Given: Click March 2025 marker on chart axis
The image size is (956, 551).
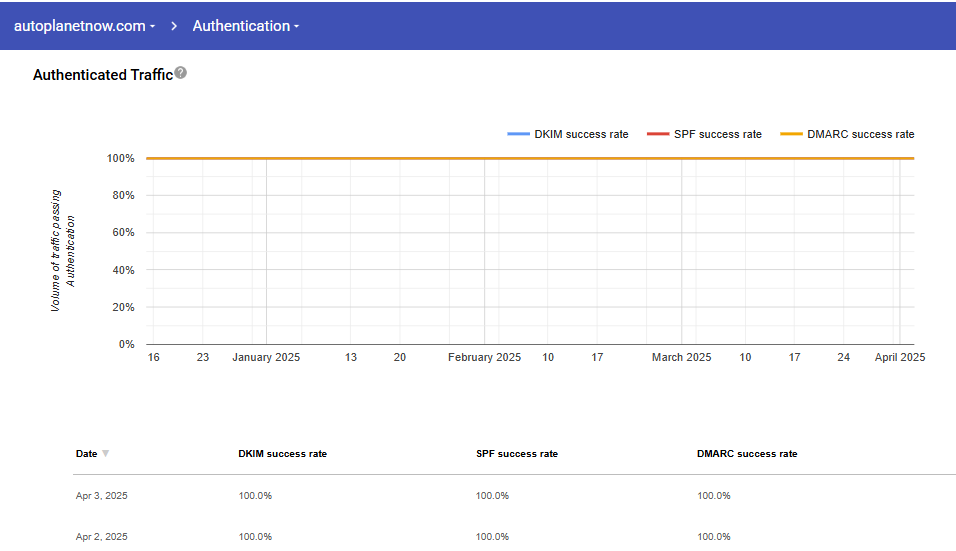Looking at the screenshot, I should [x=681, y=357].
